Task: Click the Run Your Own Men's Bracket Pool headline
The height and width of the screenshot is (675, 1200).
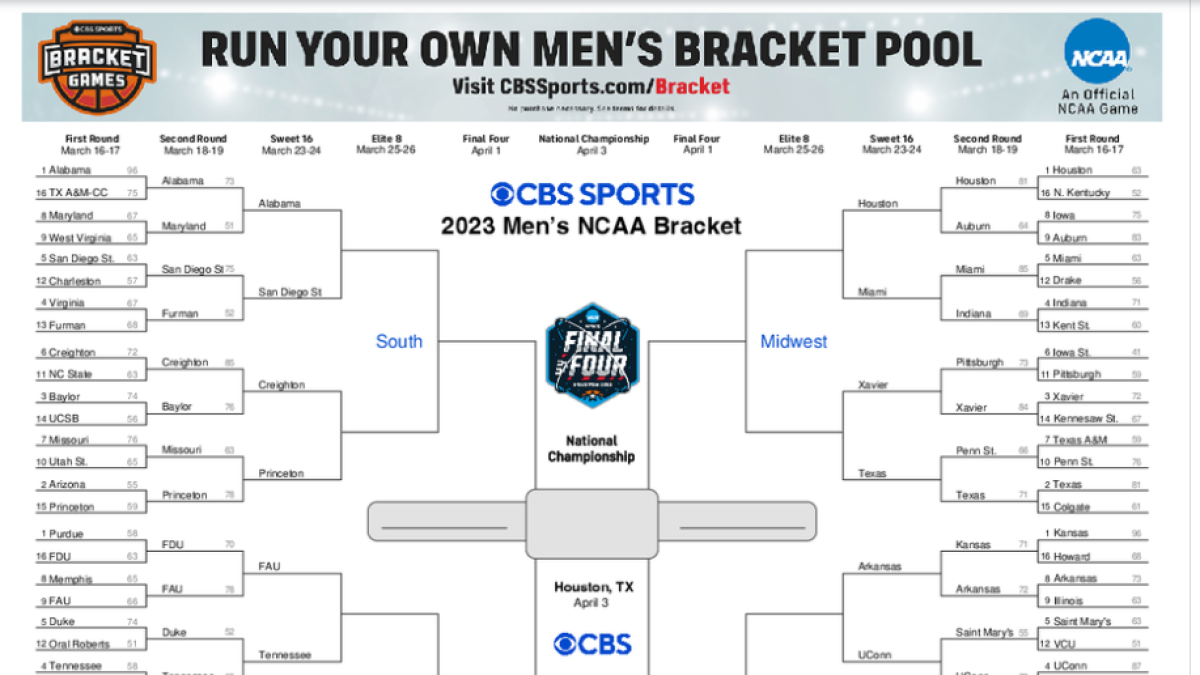Action: tap(591, 48)
